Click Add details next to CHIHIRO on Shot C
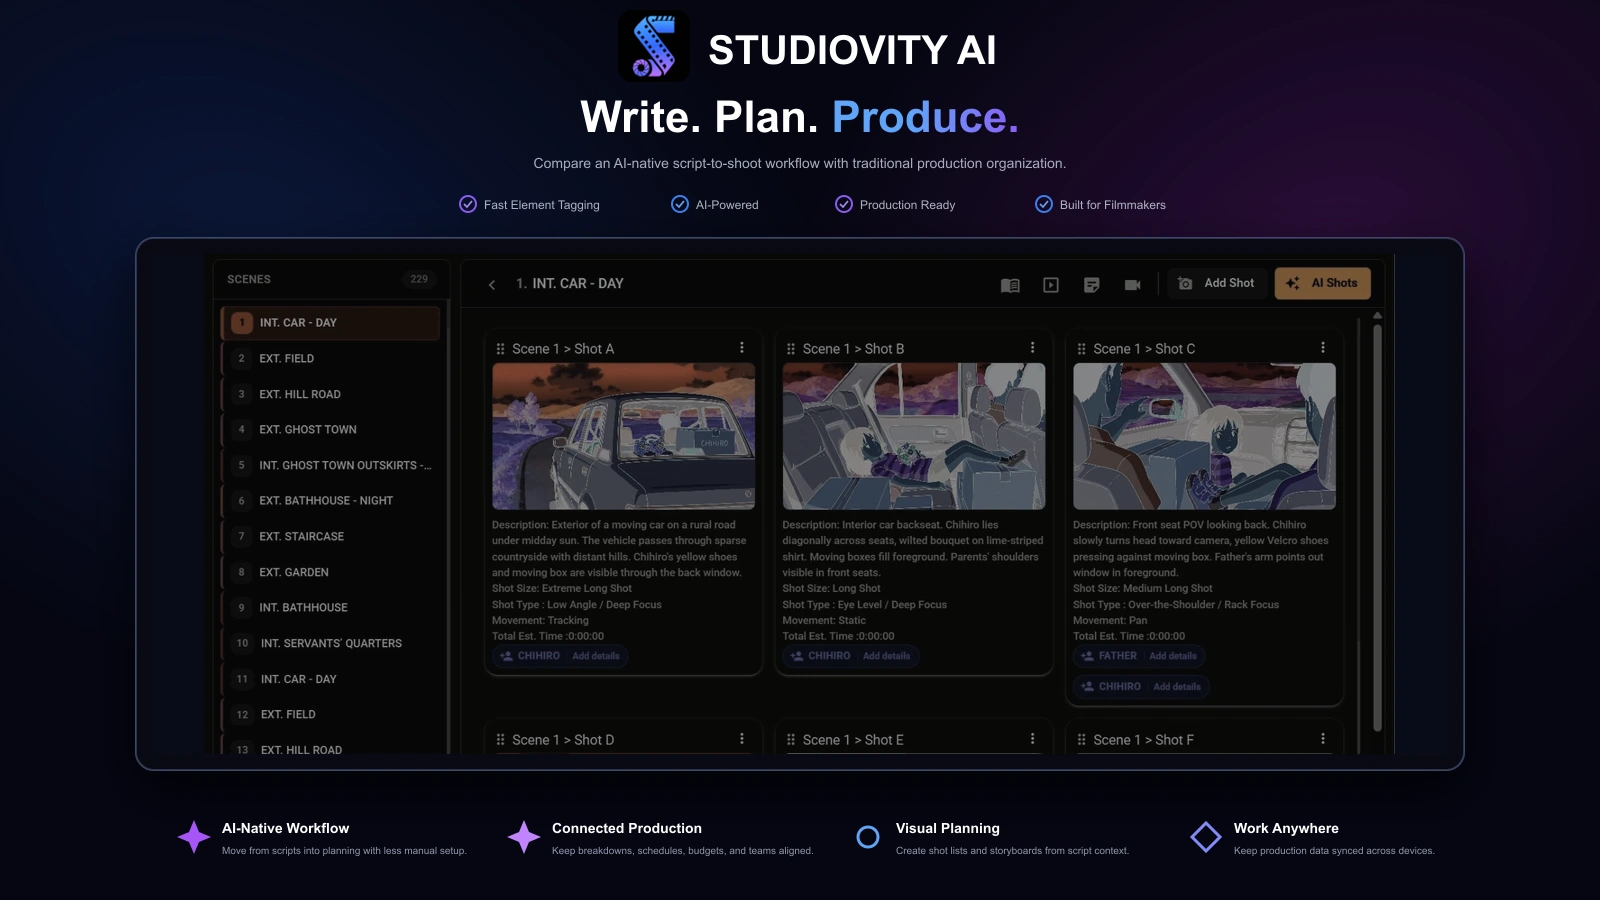Screen dimensions: 1600x900 [x=1177, y=687]
